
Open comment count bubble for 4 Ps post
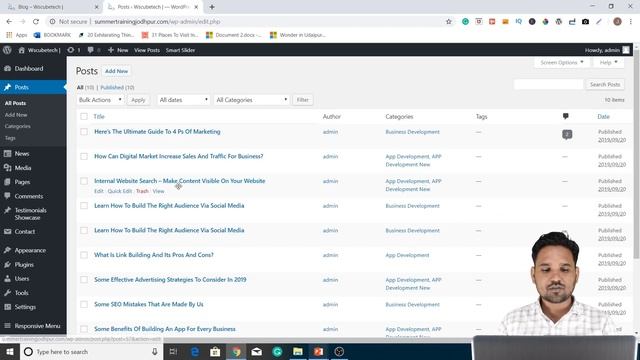click(x=567, y=134)
